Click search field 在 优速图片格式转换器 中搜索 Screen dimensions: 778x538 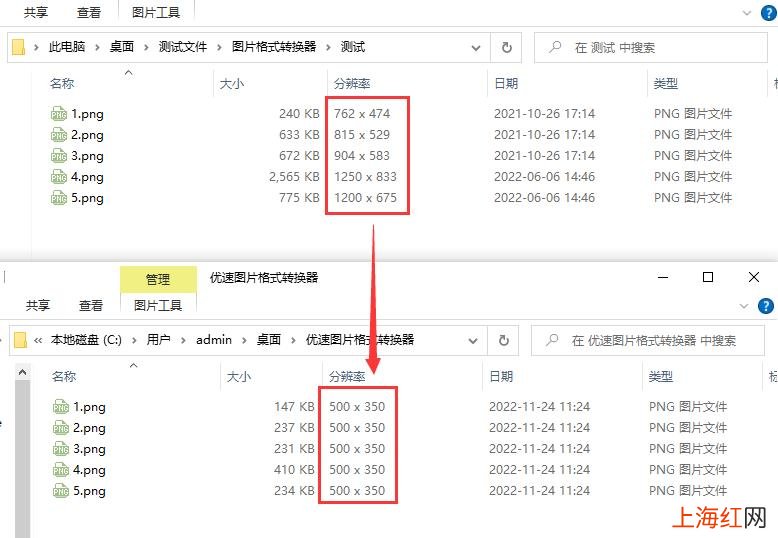648,340
